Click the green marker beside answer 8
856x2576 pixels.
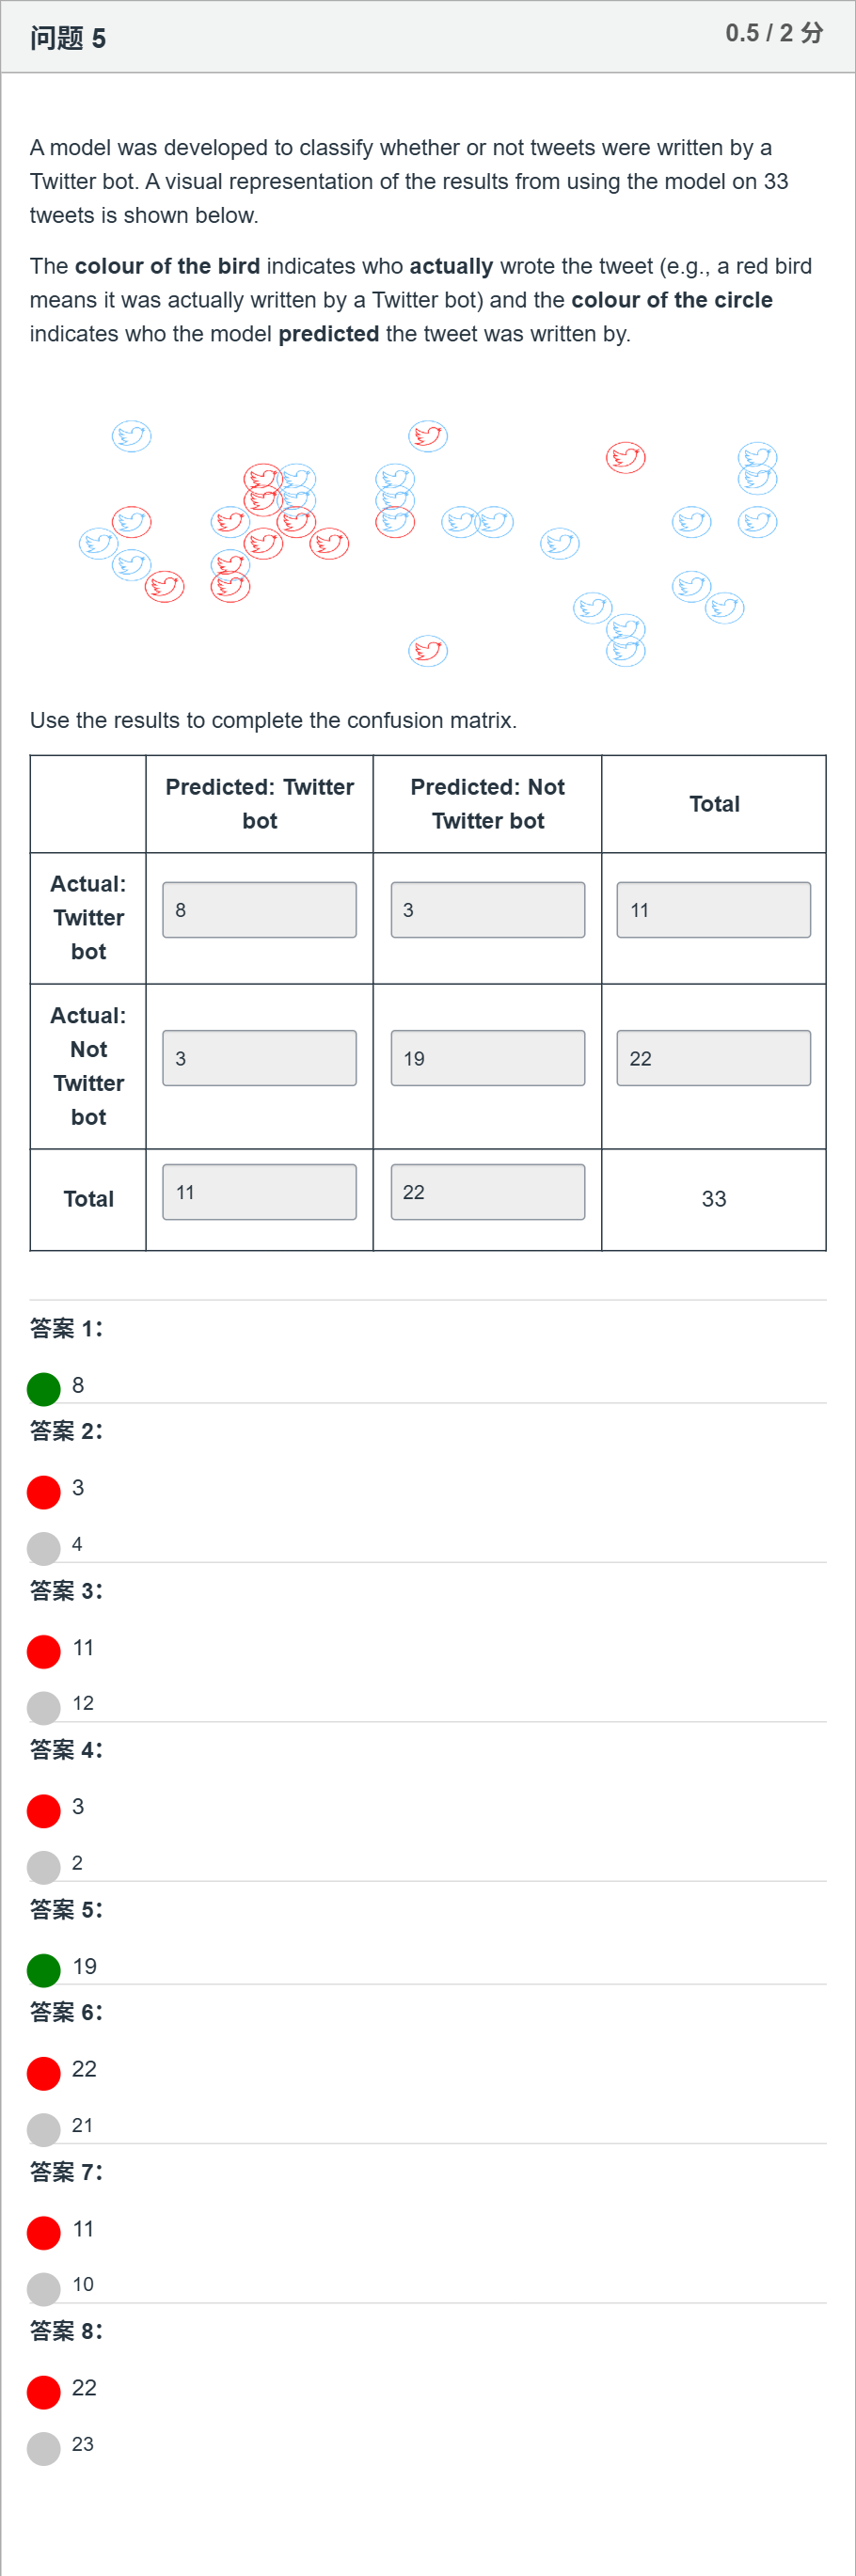[x=44, y=1388]
